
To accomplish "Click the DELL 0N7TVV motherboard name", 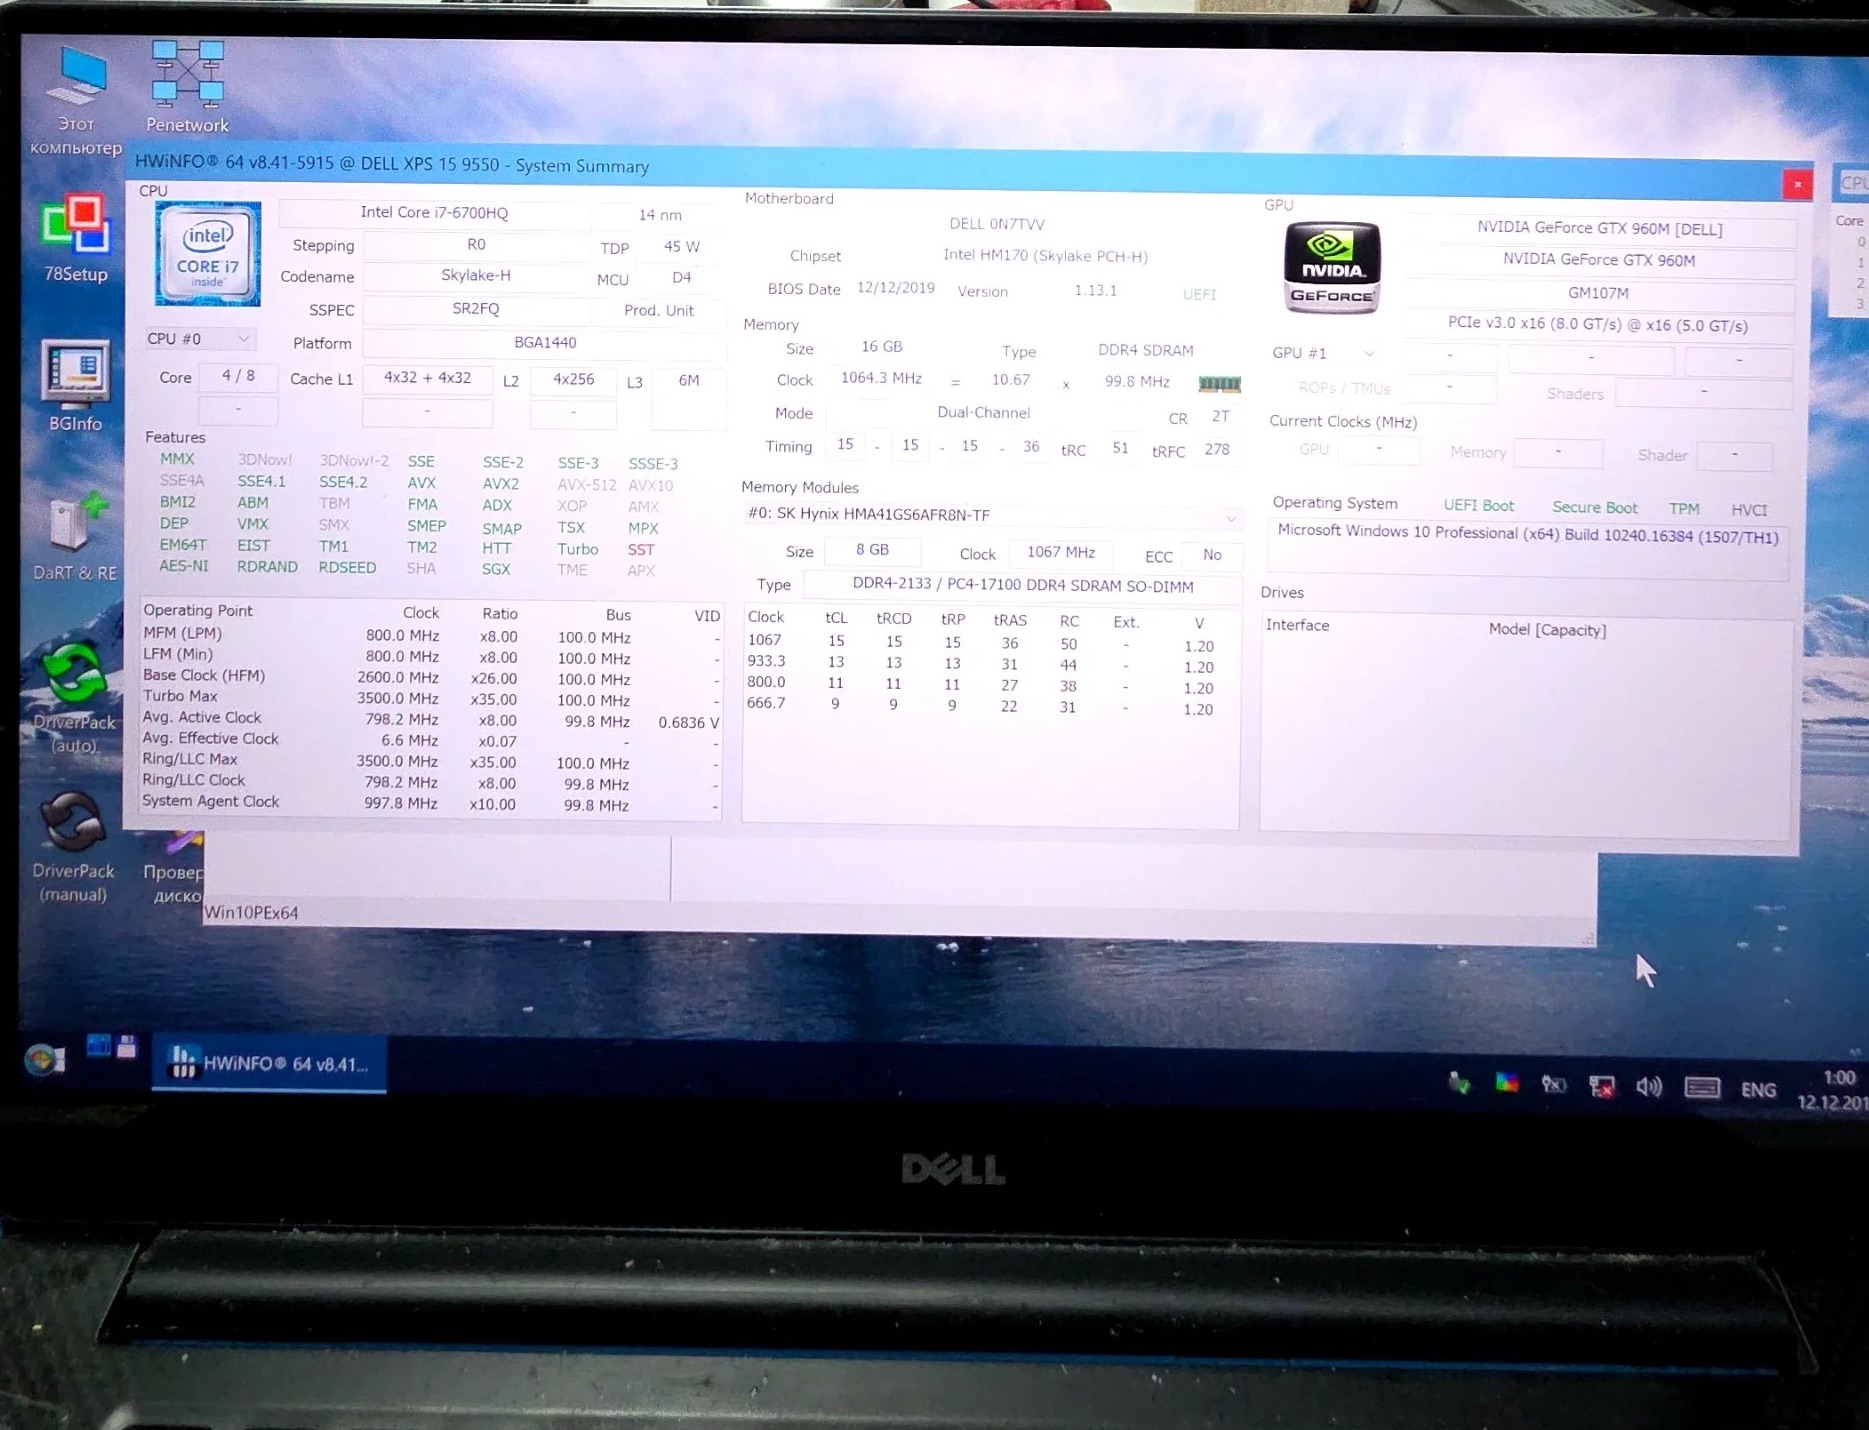I will [x=997, y=224].
